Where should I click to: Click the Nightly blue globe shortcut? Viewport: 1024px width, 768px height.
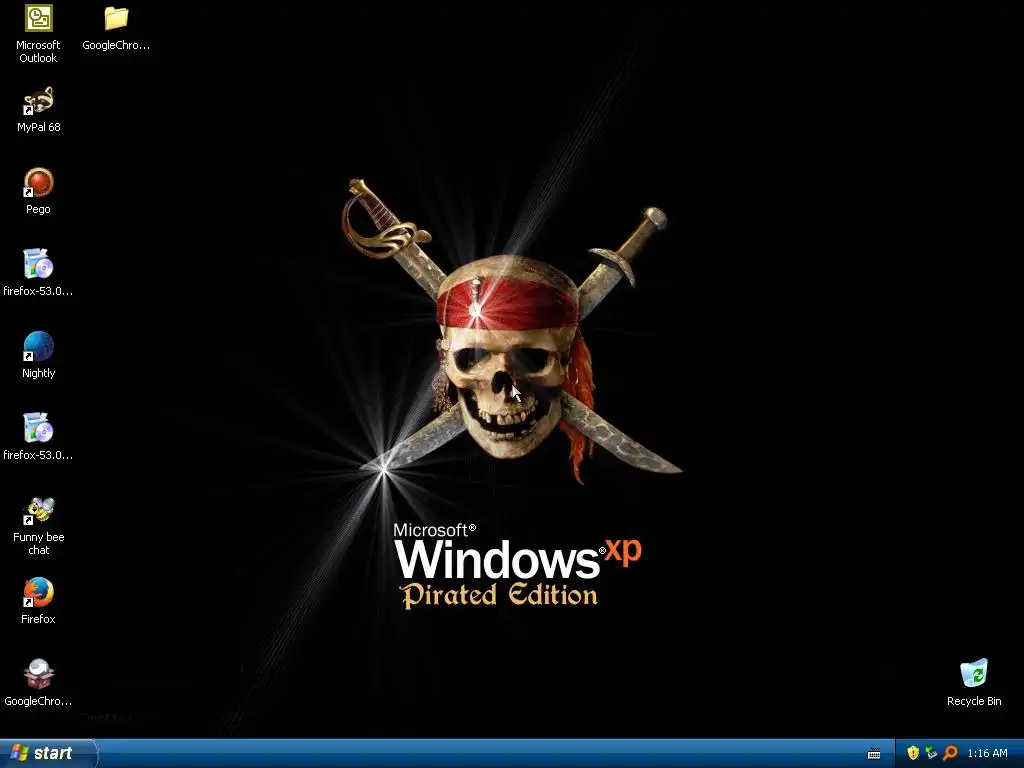coord(38,346)
